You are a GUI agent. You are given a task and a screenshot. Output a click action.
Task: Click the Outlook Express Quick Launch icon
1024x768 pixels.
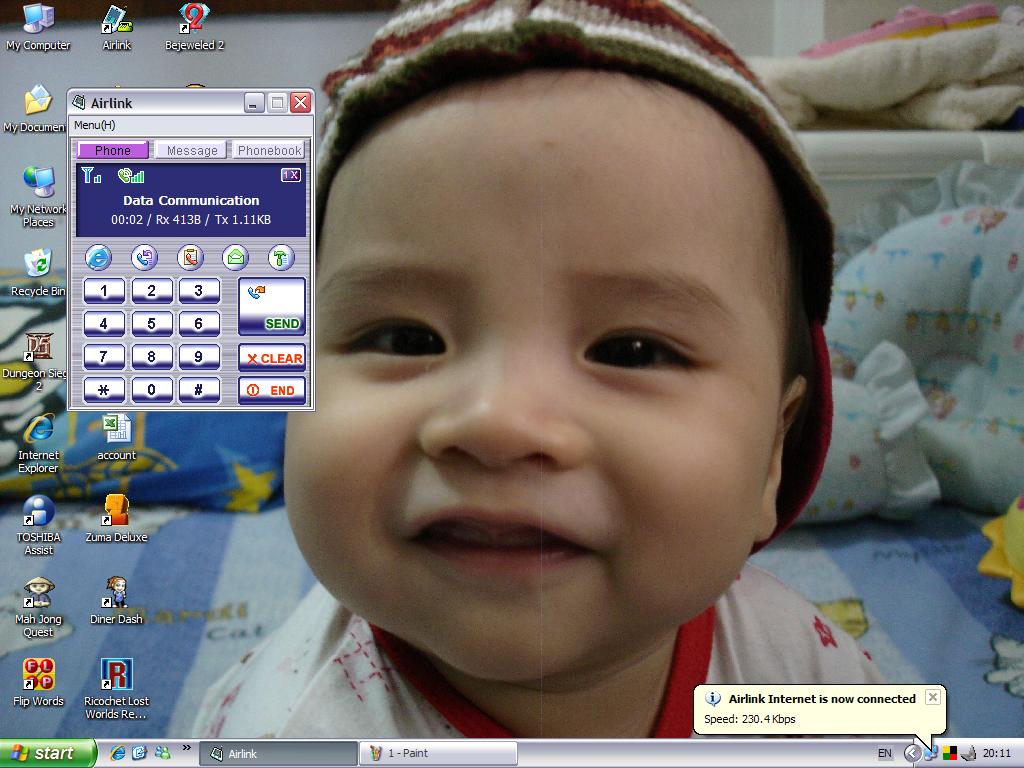click(x=140, y=753)
